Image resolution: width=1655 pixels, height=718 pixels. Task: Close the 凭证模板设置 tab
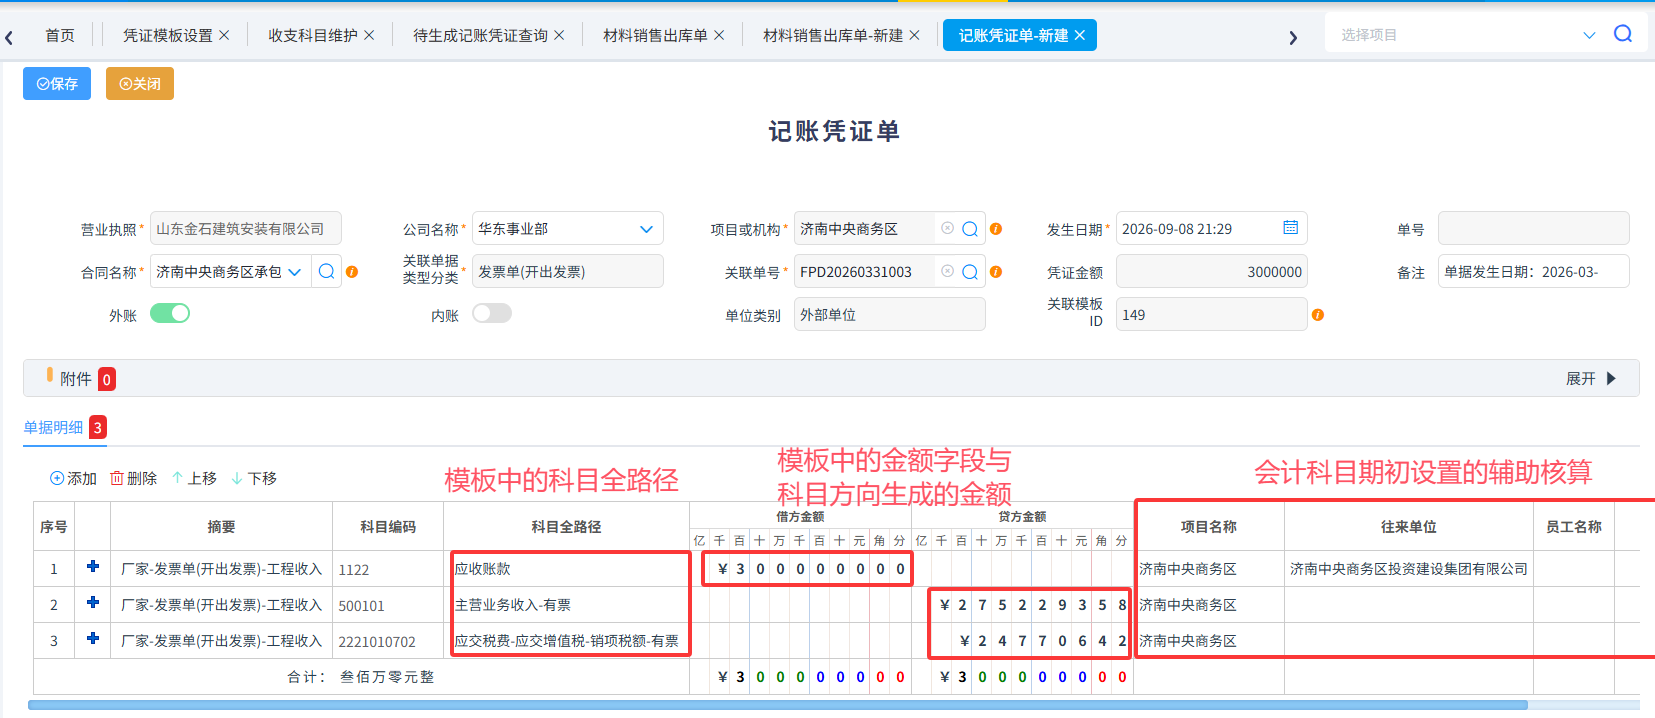coord(224,35)
